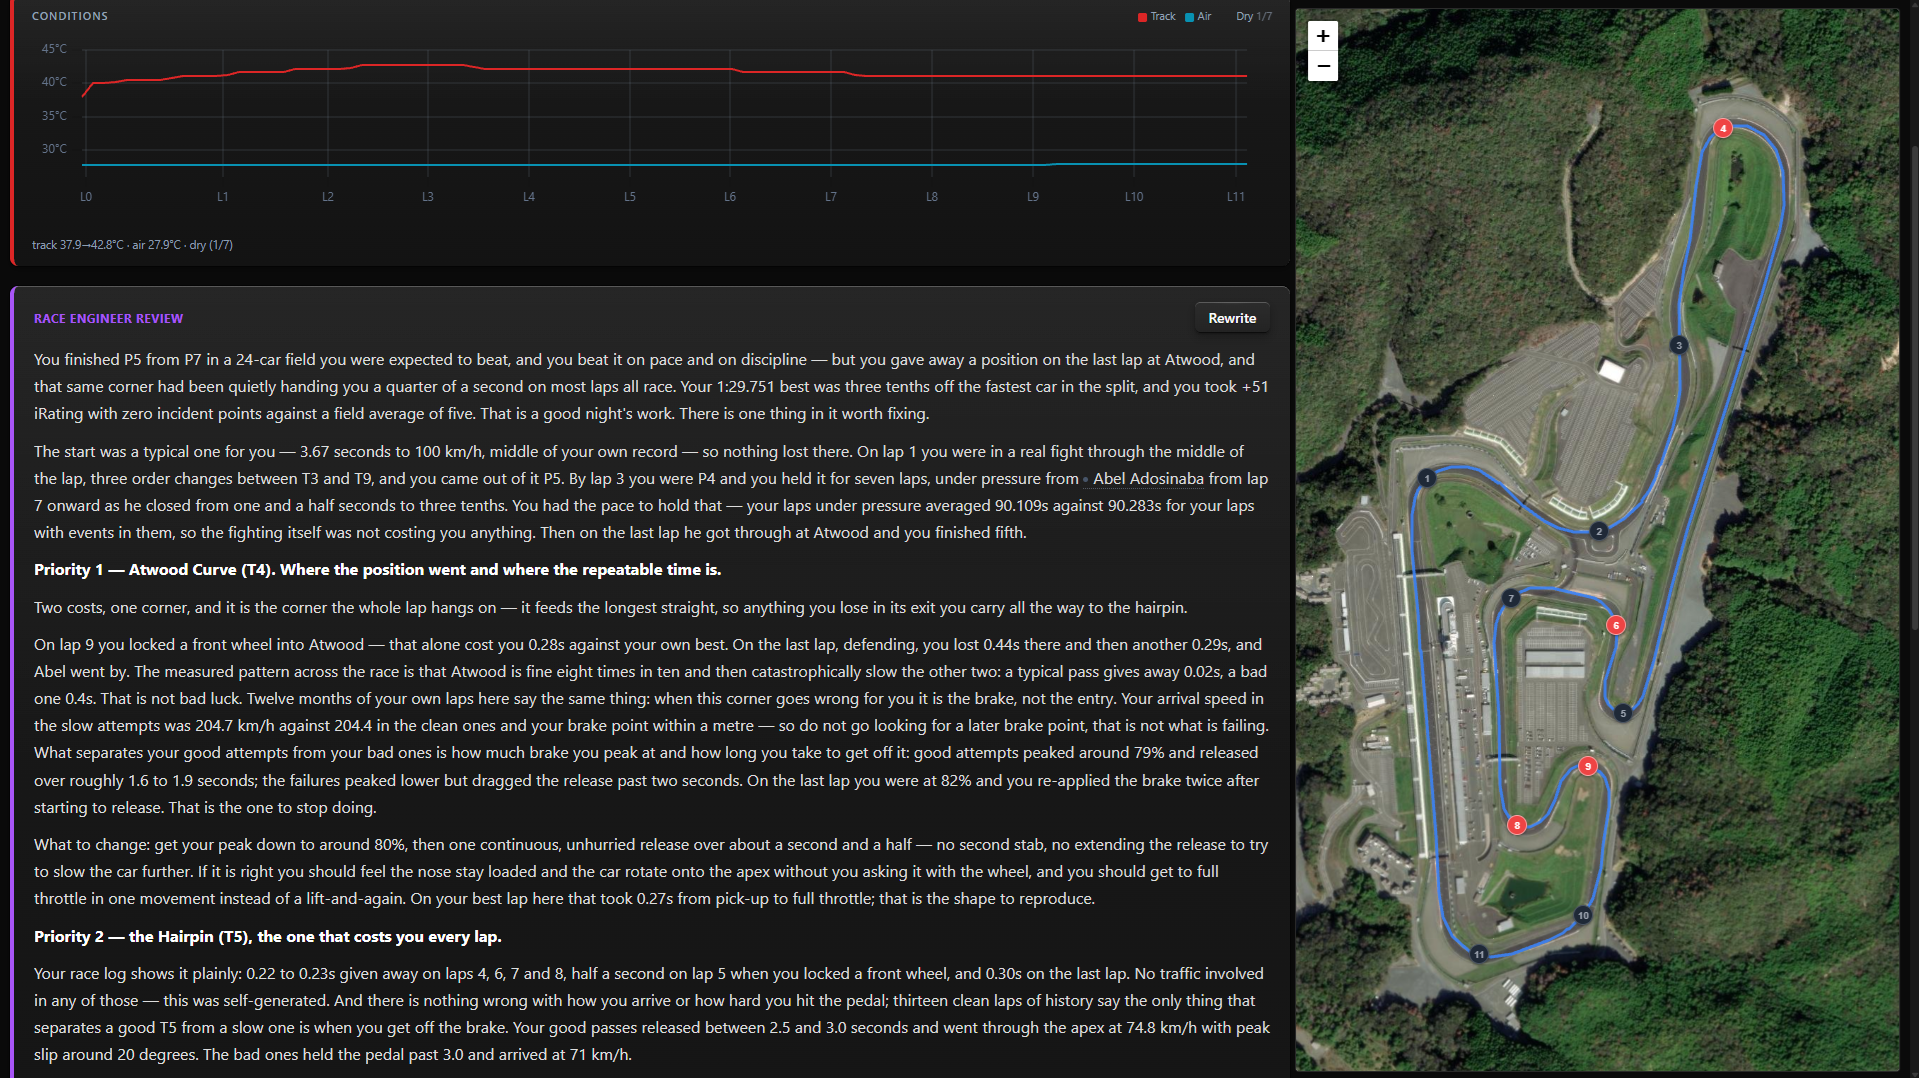Zoom out on the track map

coord(1322,66)
